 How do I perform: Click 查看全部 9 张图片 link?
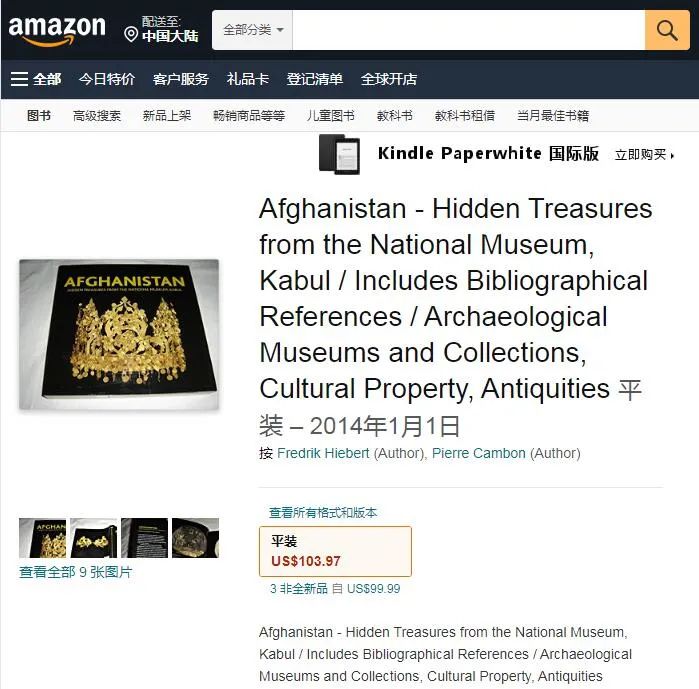pyautogui.click(x=76, y=572)
